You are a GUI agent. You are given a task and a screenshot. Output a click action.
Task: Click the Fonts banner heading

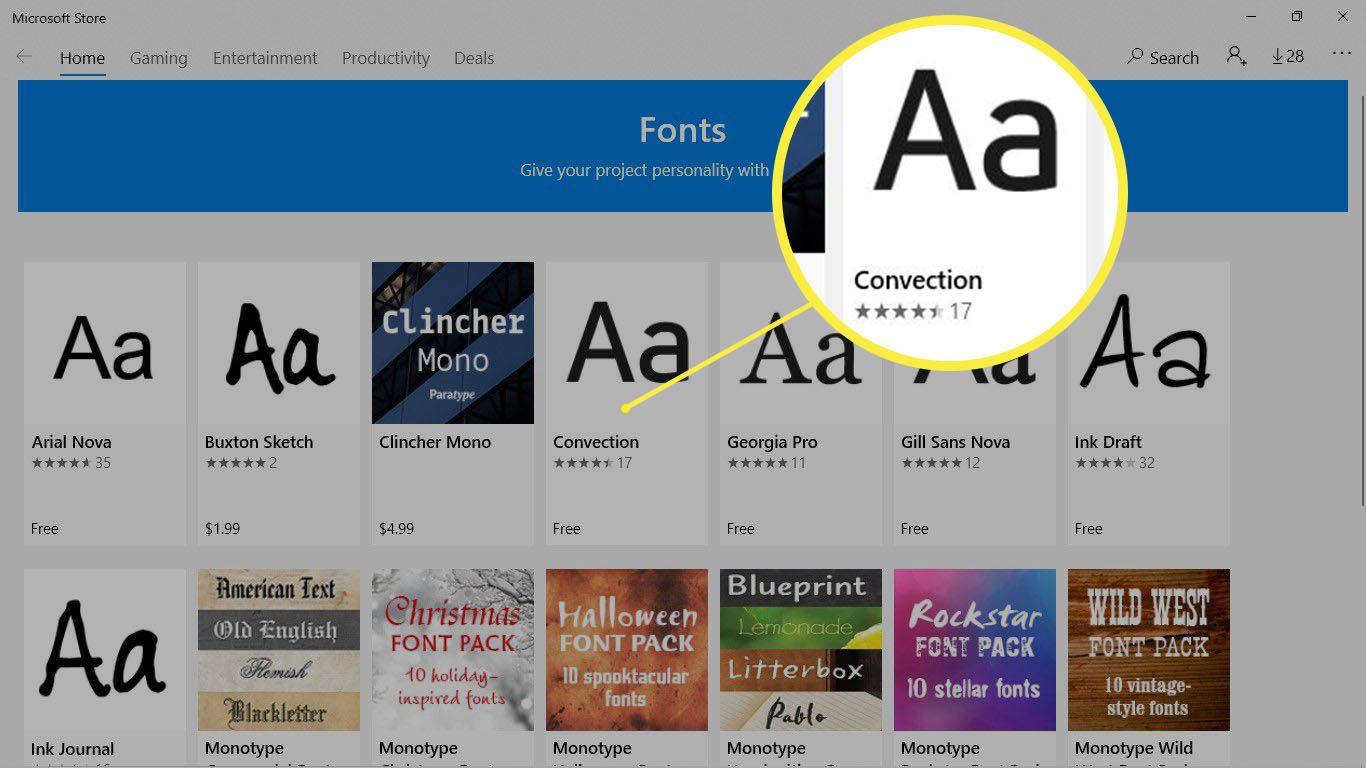[683, 130]
